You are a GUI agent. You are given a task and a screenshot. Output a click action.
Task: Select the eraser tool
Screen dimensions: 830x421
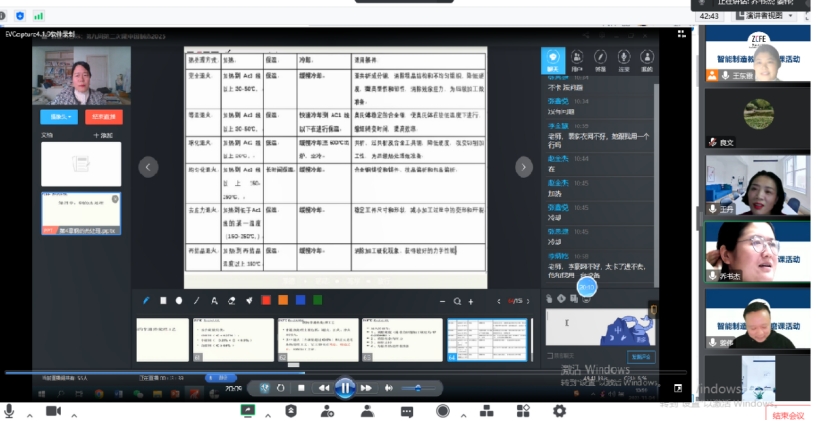231,301
